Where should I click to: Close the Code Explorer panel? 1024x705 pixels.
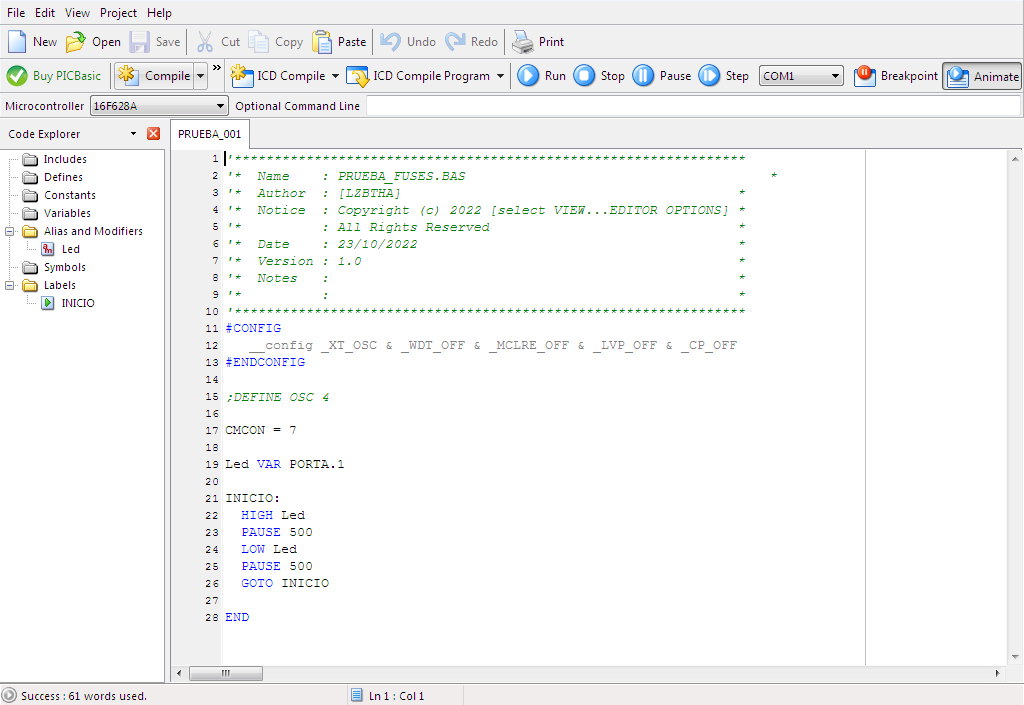click(153, 134)
